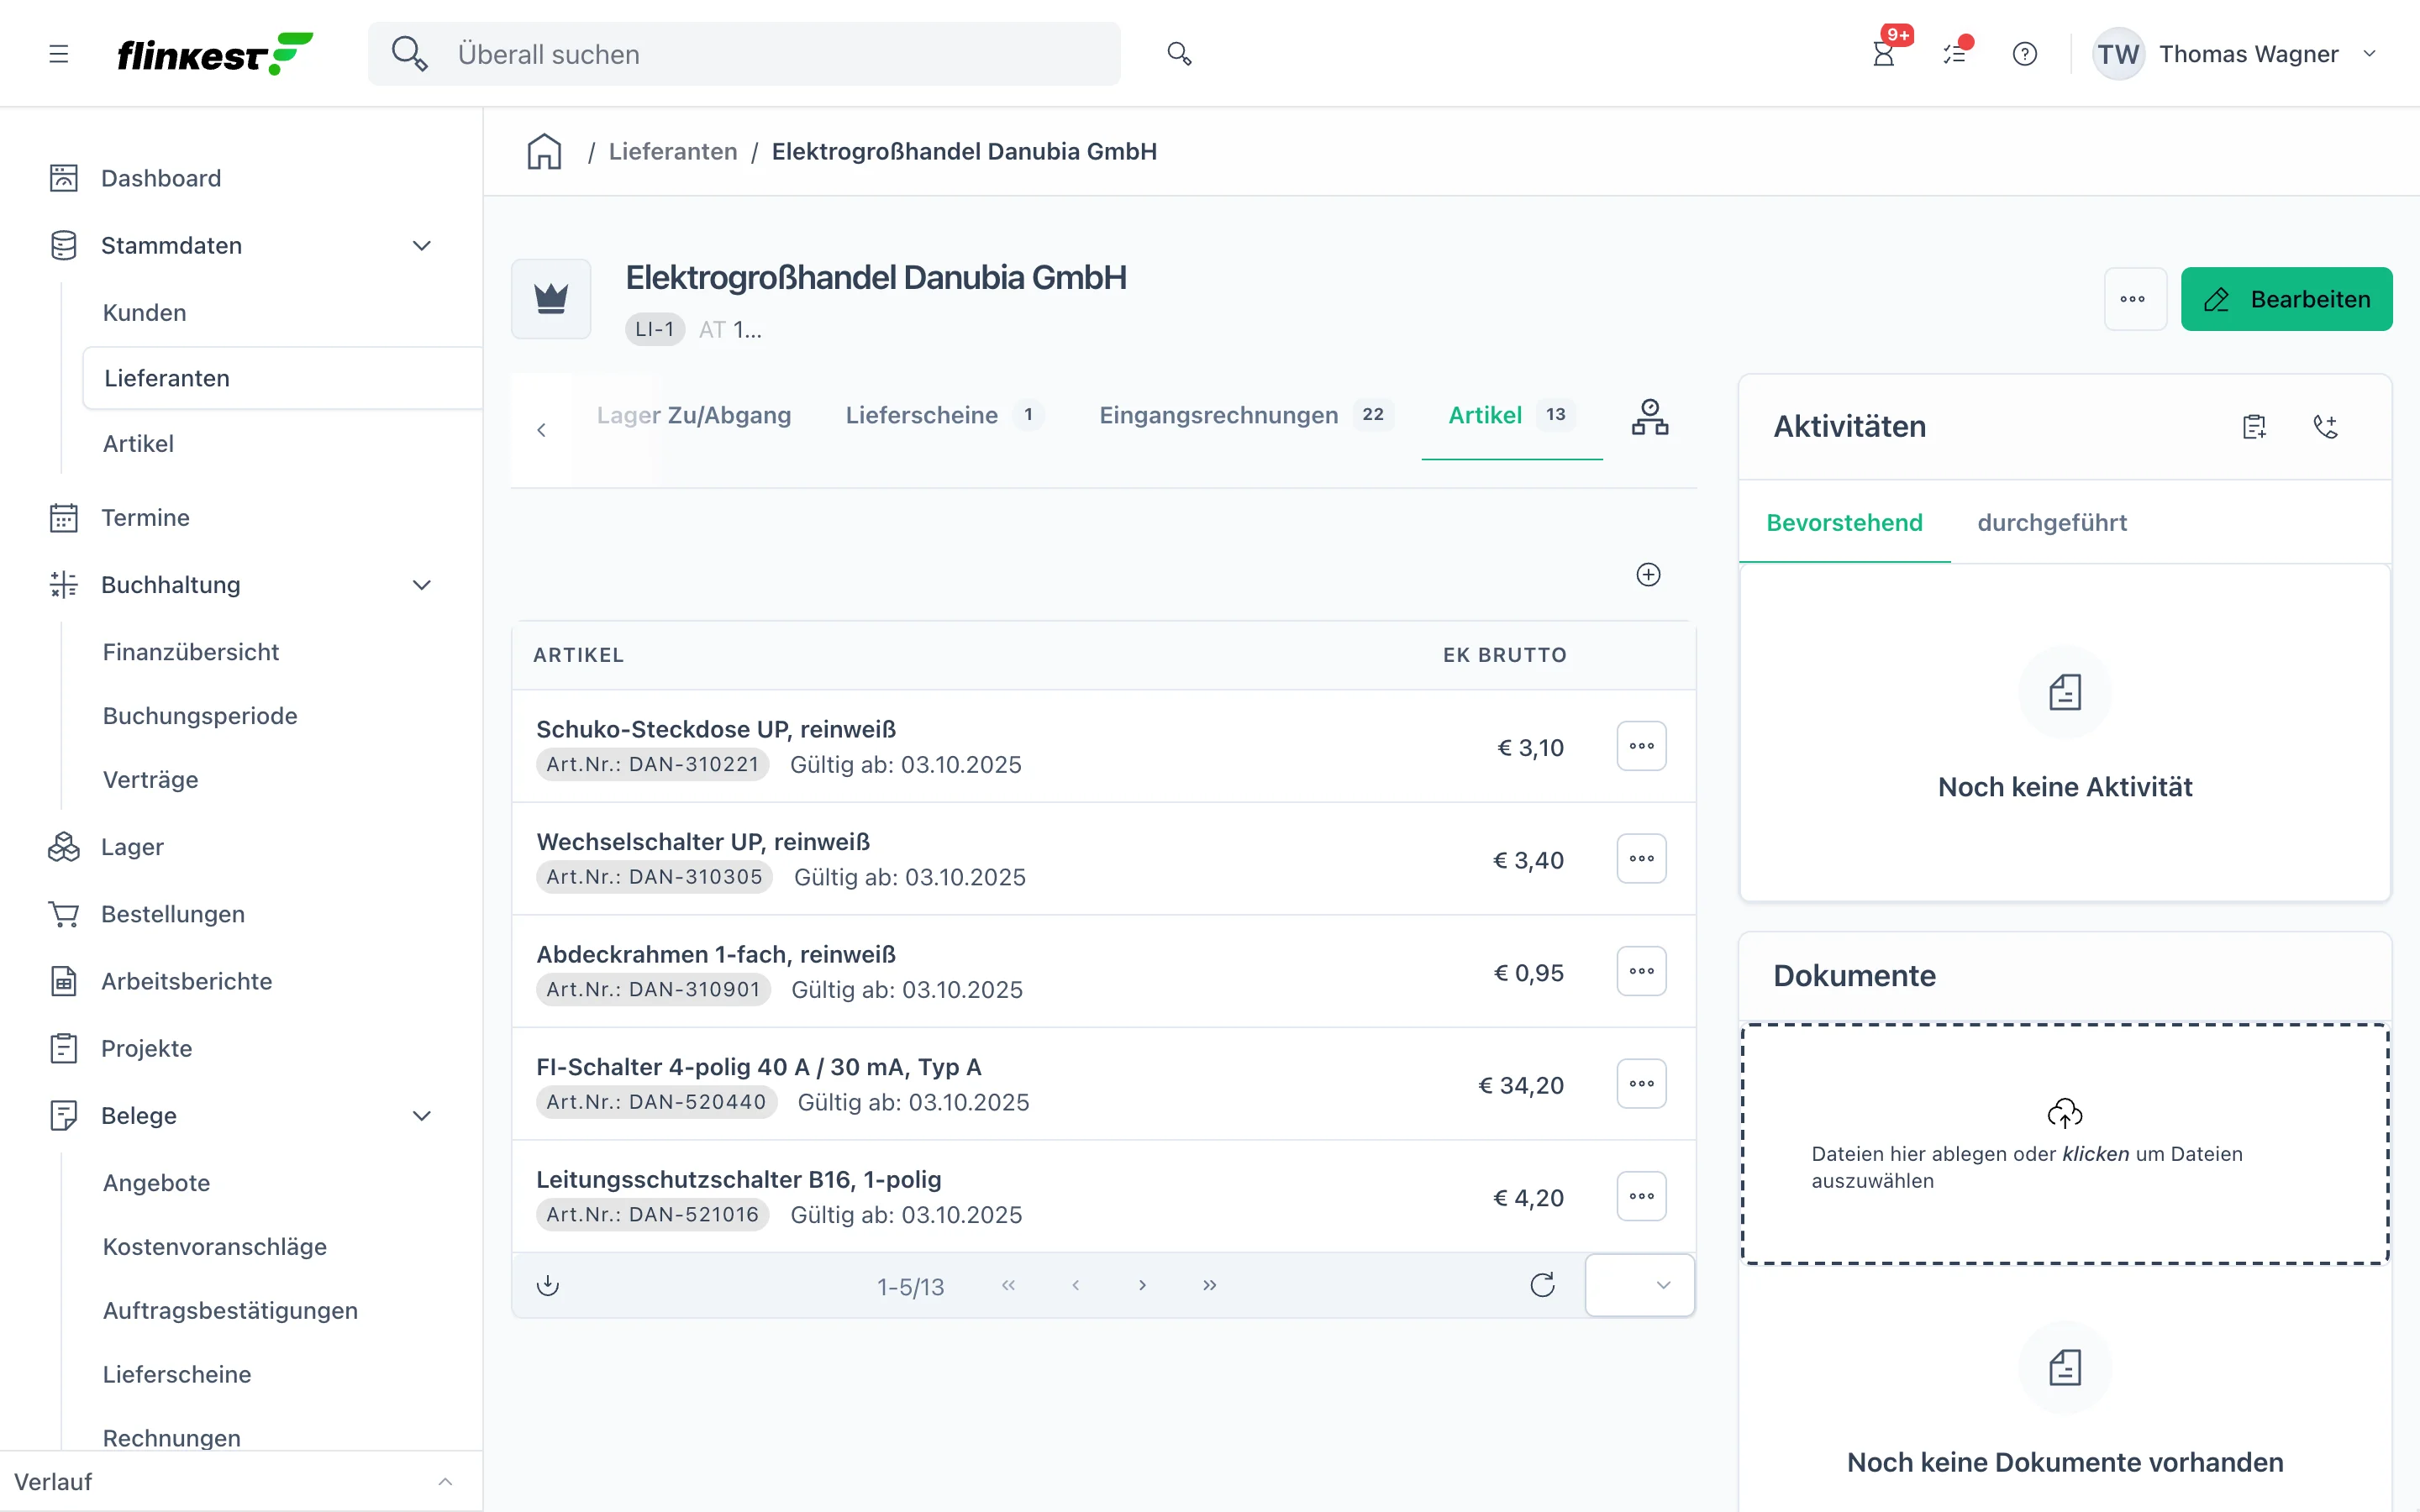Click the Bearbeiten button
Viewport: 2420px width, 1512px height.
(2286, 299)
